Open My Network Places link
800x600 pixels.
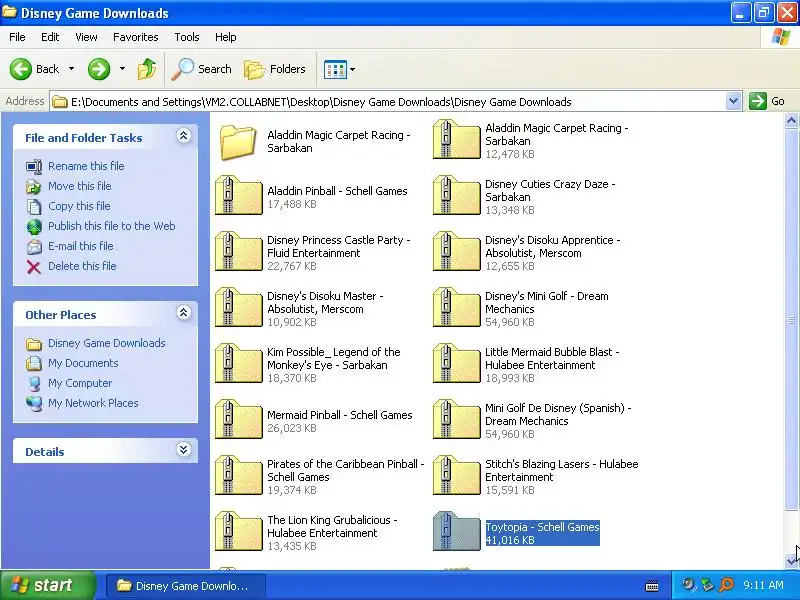tap(93, 403)
